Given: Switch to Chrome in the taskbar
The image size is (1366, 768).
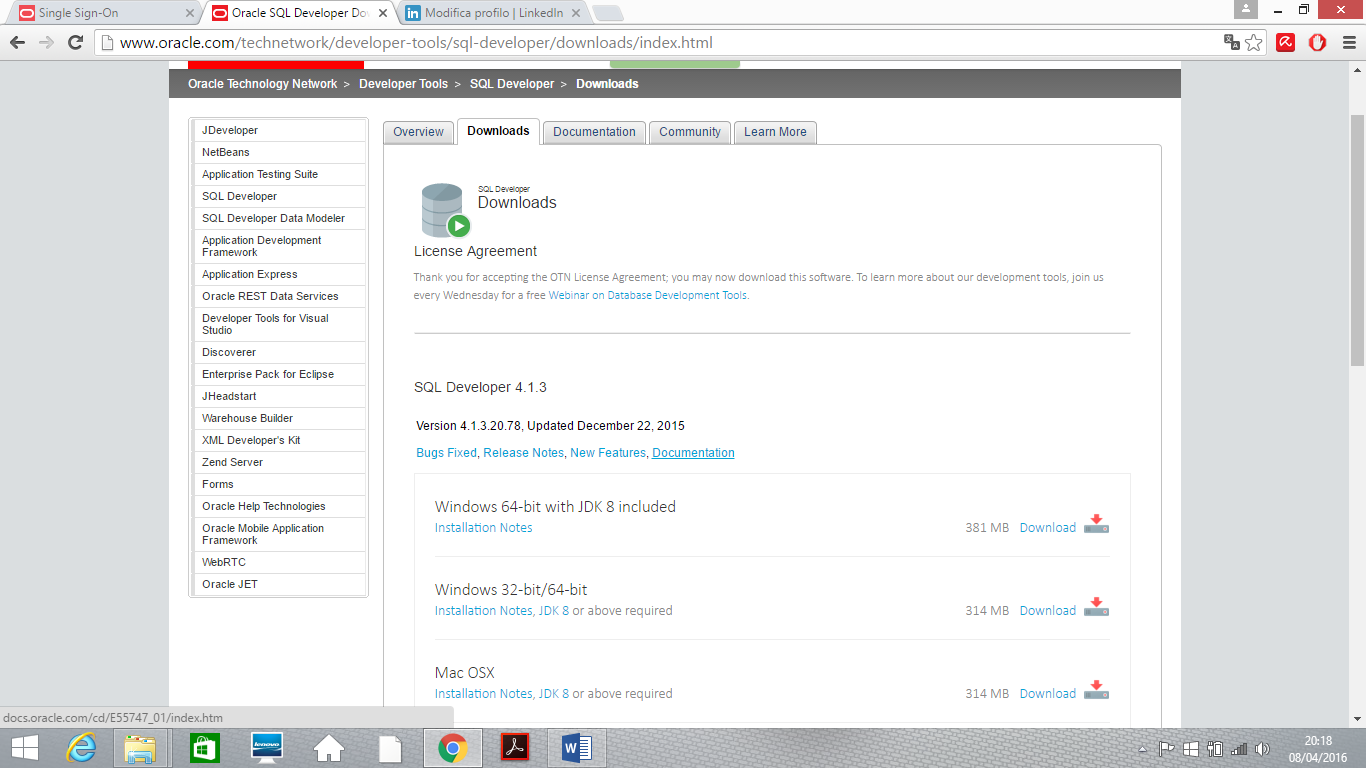Looking at the screenshot, I should [453, 748].
